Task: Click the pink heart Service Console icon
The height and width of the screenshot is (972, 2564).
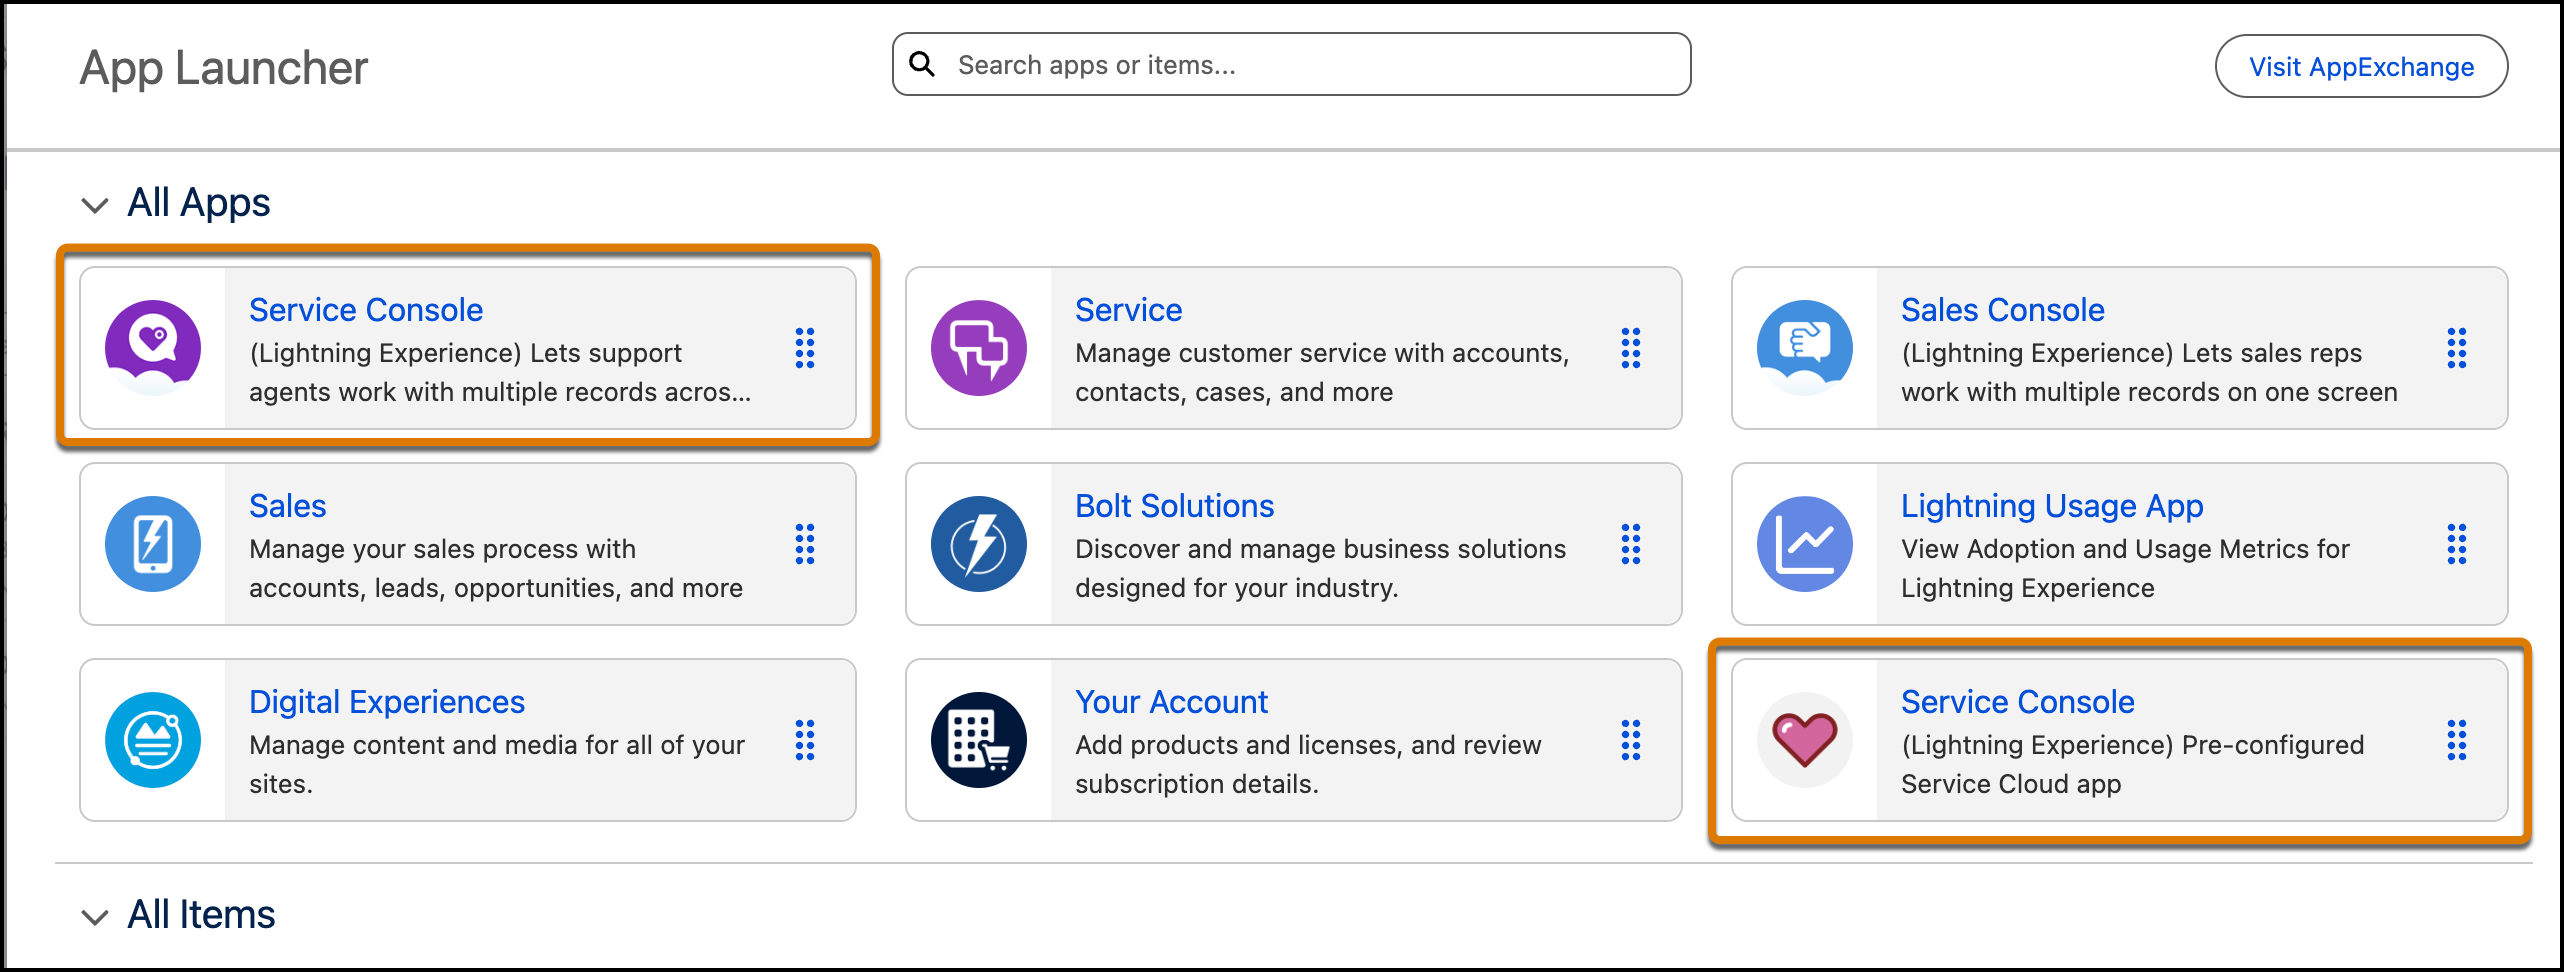Action: point(1805,740)
